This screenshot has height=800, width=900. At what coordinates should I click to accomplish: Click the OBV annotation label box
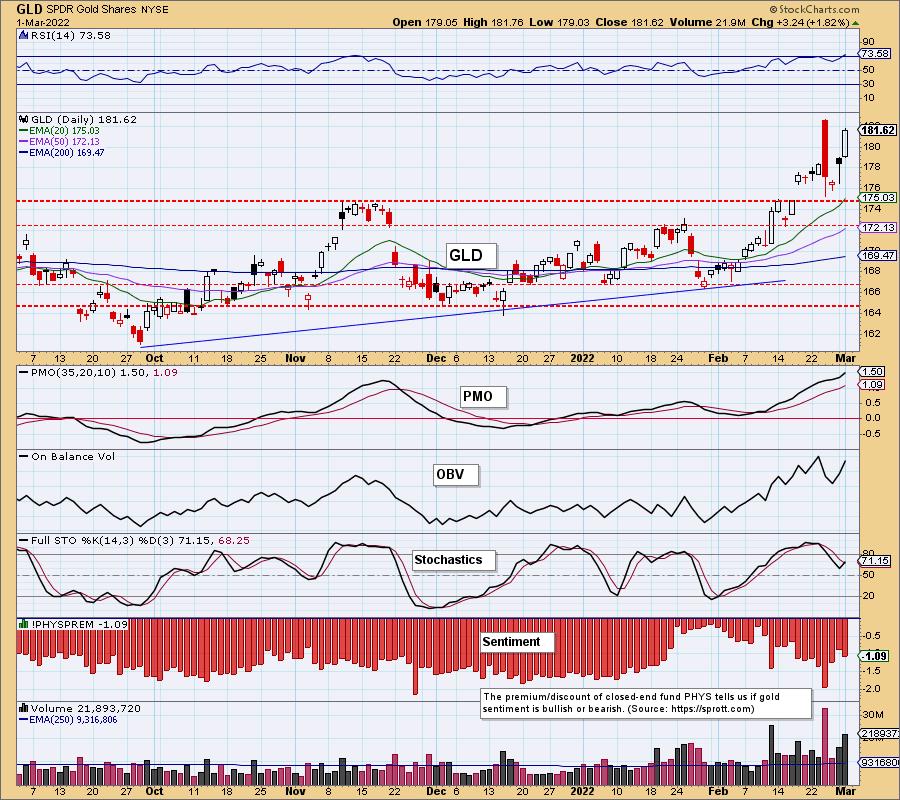(x=456, y=475)
